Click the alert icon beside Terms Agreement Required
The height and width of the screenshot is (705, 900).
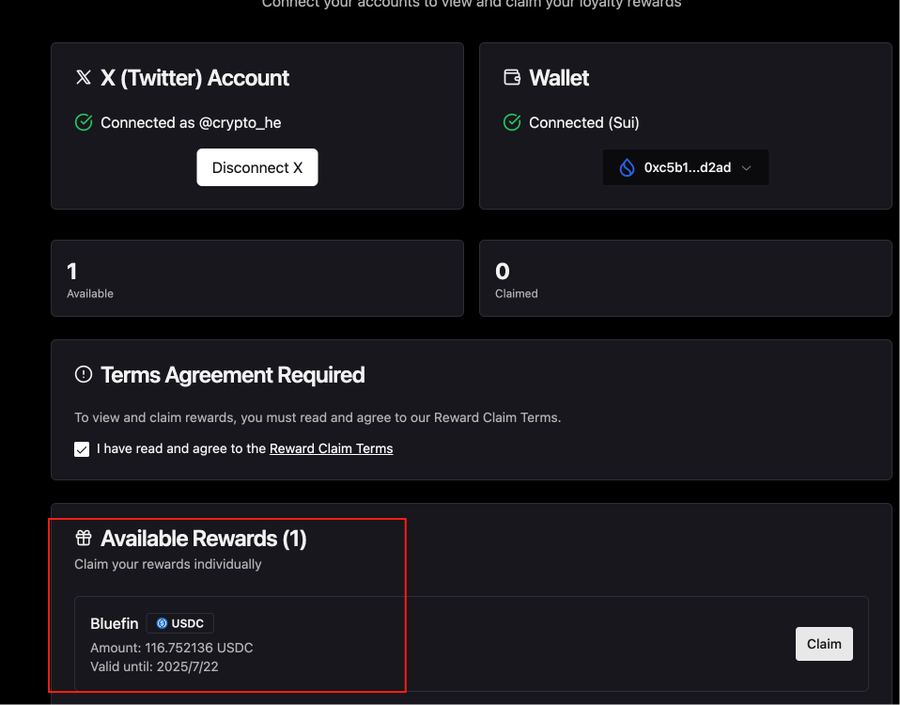tap(84, 375)
